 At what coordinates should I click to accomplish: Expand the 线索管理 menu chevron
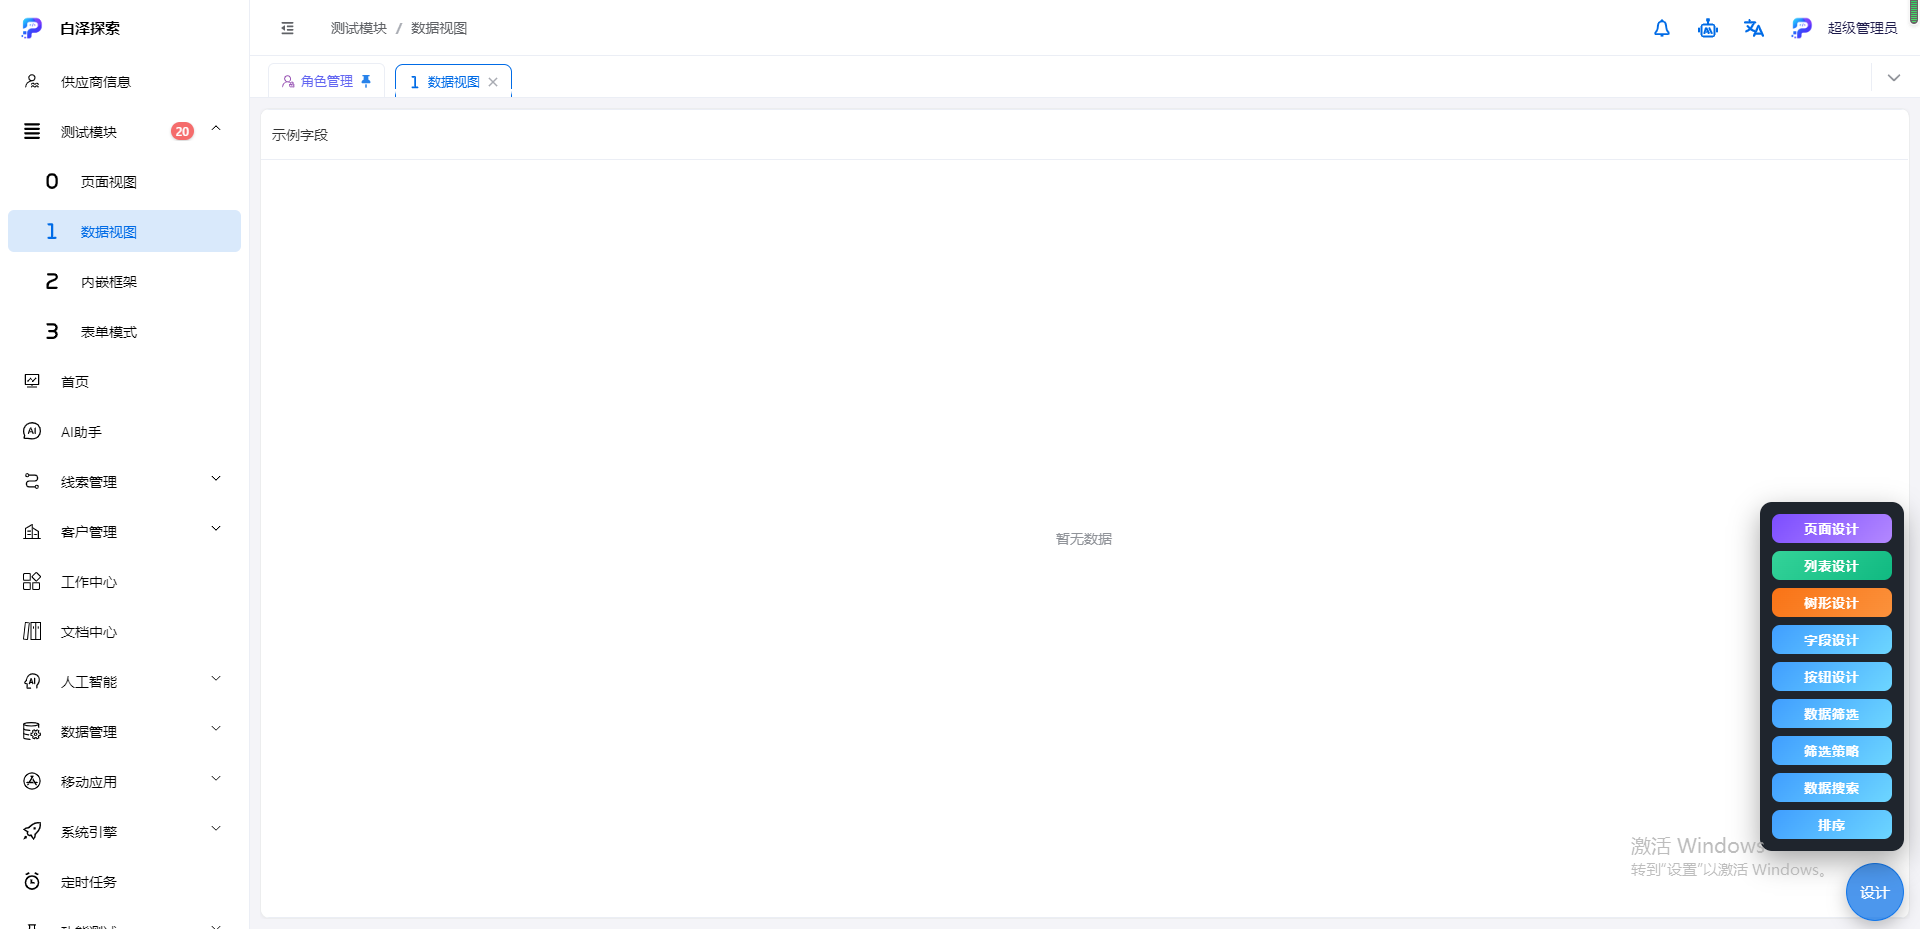[x=216, y=479]
